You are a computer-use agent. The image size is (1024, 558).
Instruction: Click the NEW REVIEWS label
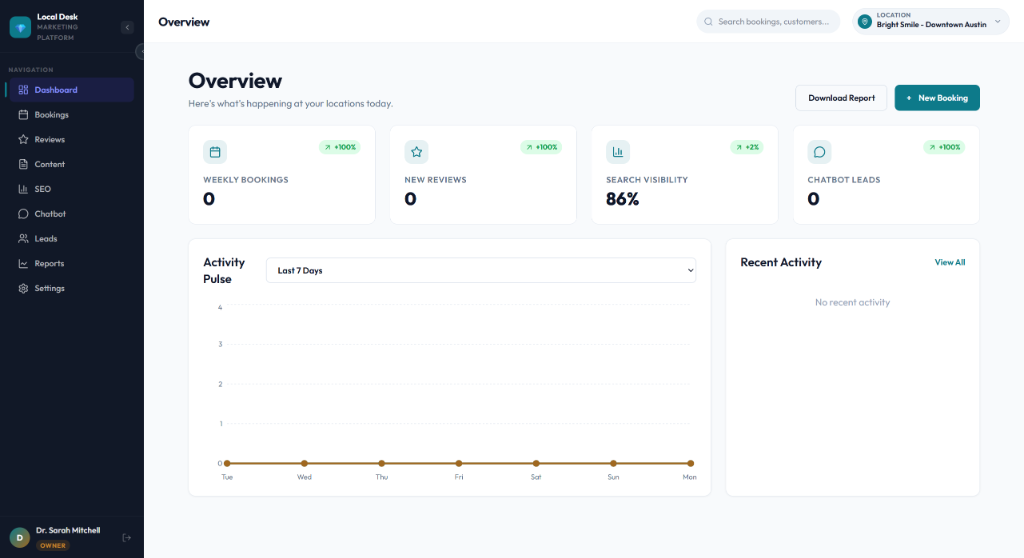tap(436, 180)
